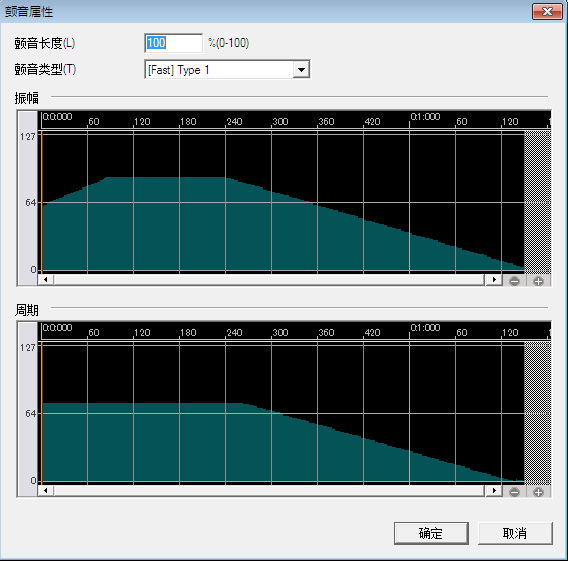Zoom out the period graph with minus icon
The image size is (568, 561).
(x=514, y=492)
